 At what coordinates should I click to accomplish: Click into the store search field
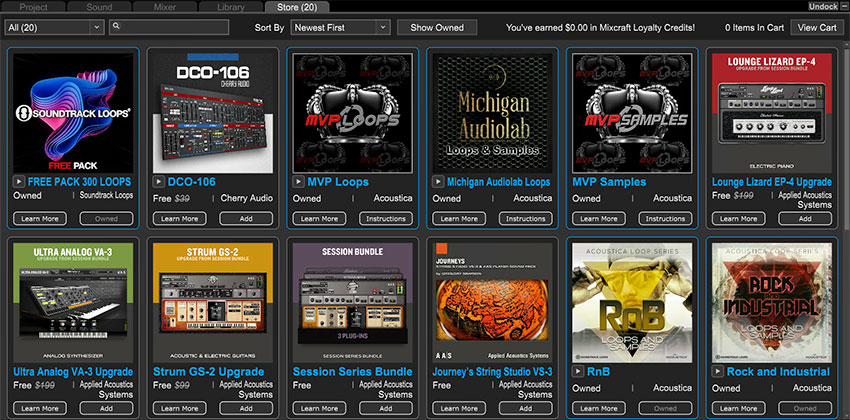(x=169, y=27)
